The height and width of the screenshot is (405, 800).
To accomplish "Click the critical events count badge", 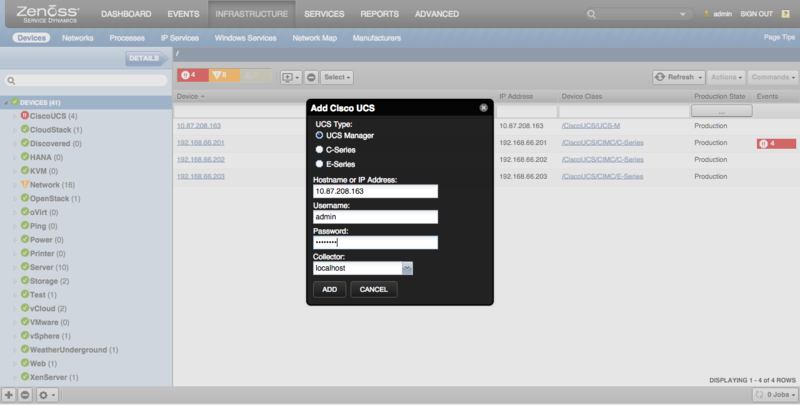I will (193, 75).
